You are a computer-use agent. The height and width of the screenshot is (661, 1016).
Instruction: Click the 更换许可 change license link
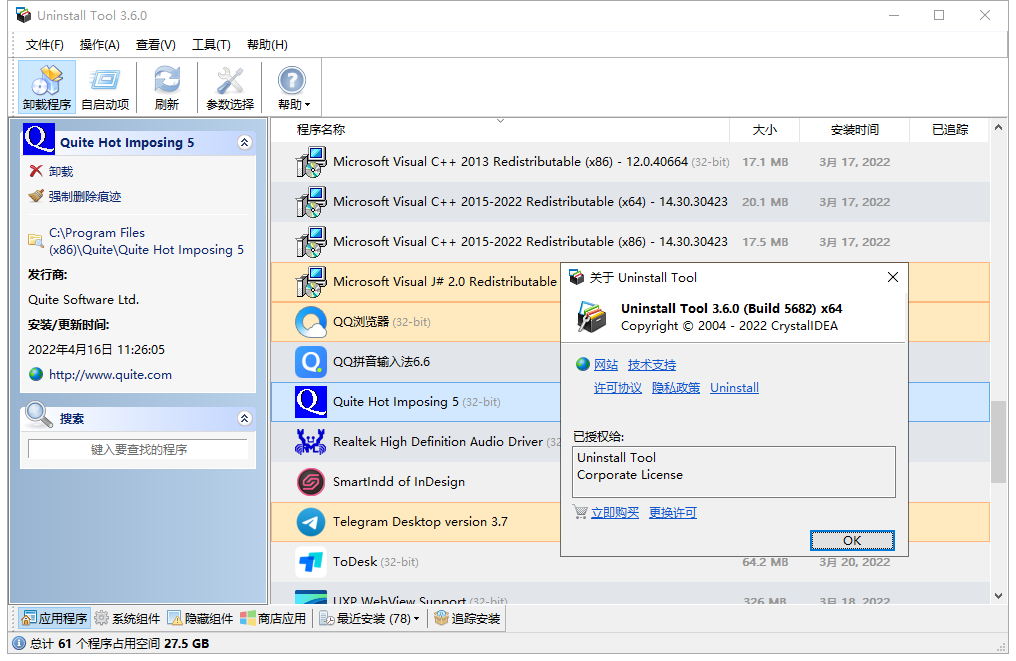(x=673, y=513)
